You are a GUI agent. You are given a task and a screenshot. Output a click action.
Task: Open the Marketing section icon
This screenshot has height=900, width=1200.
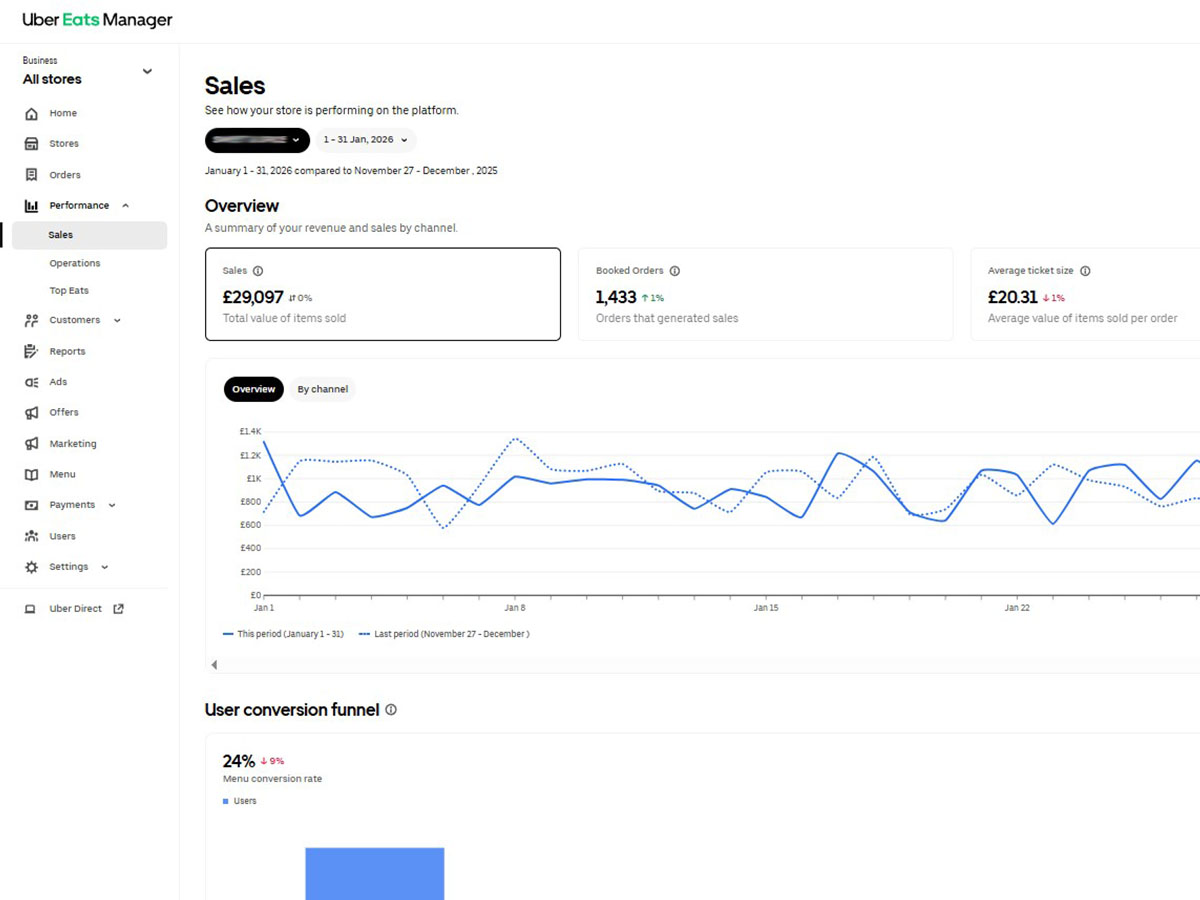(31, 443)
